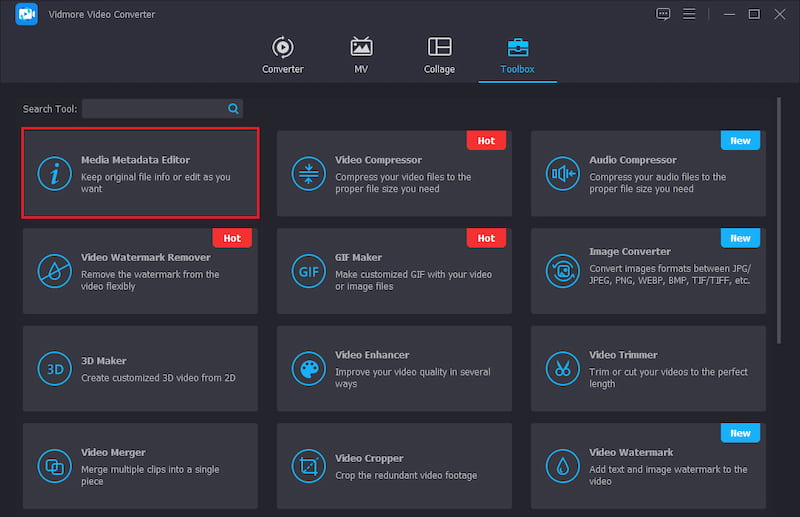Click the Image Converter icon
Screen dimensions: 800x517
coord(562,270)
